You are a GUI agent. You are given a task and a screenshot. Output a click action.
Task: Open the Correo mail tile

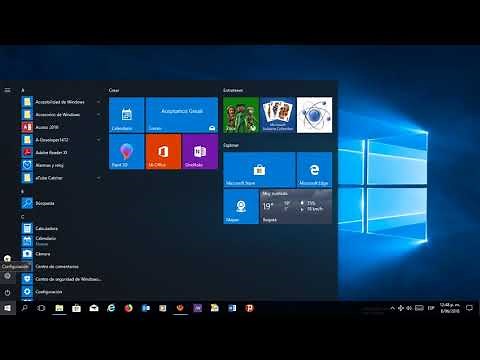click(182, 115)
